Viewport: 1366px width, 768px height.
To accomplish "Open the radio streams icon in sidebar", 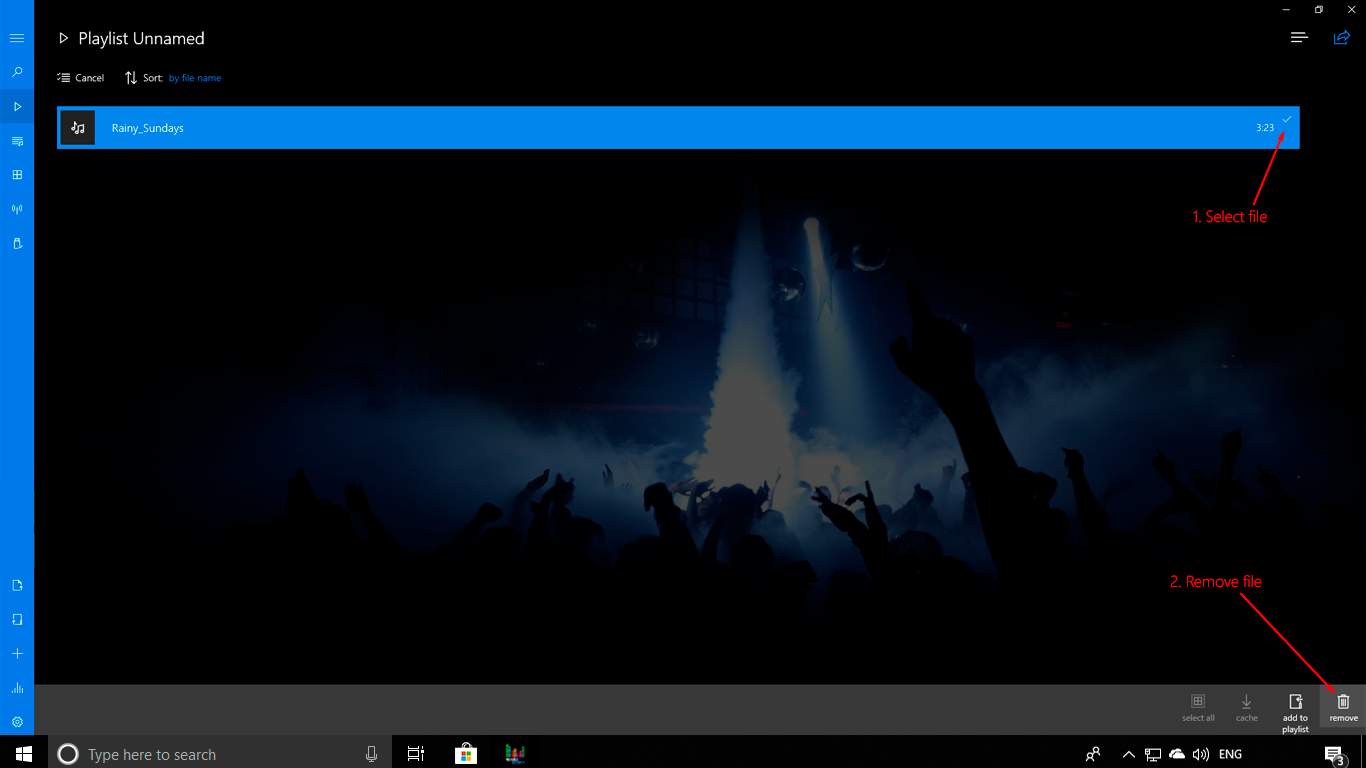I will (x=16, y=208).
